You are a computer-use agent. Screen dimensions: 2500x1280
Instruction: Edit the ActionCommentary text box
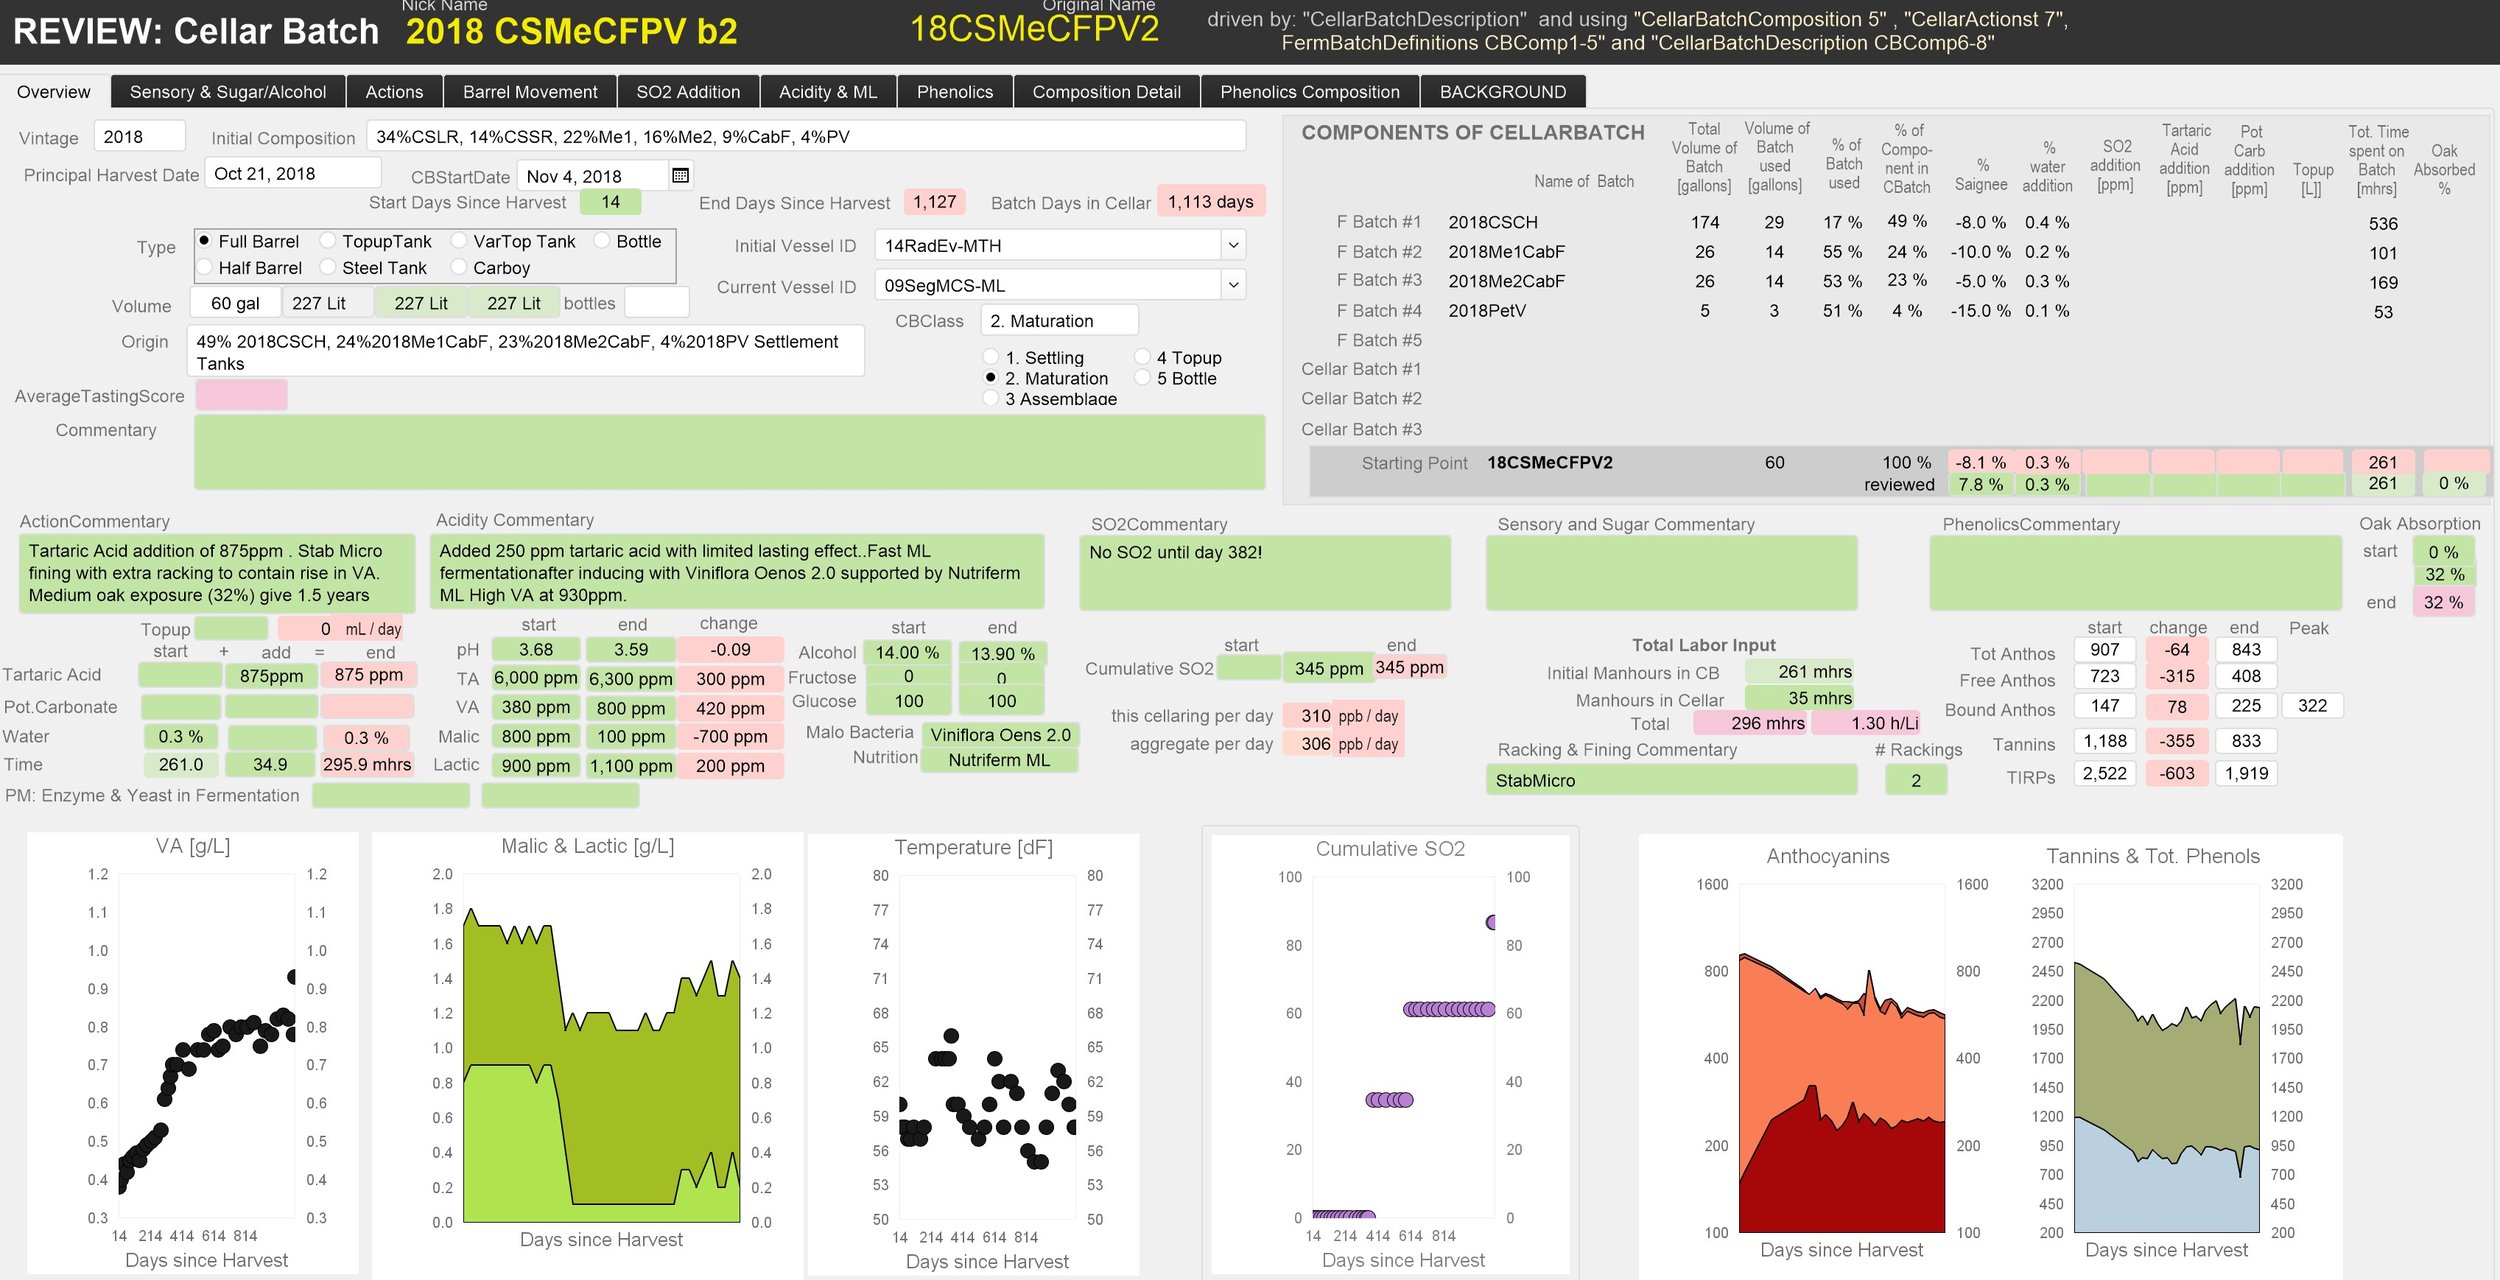(x=216, y=573)
